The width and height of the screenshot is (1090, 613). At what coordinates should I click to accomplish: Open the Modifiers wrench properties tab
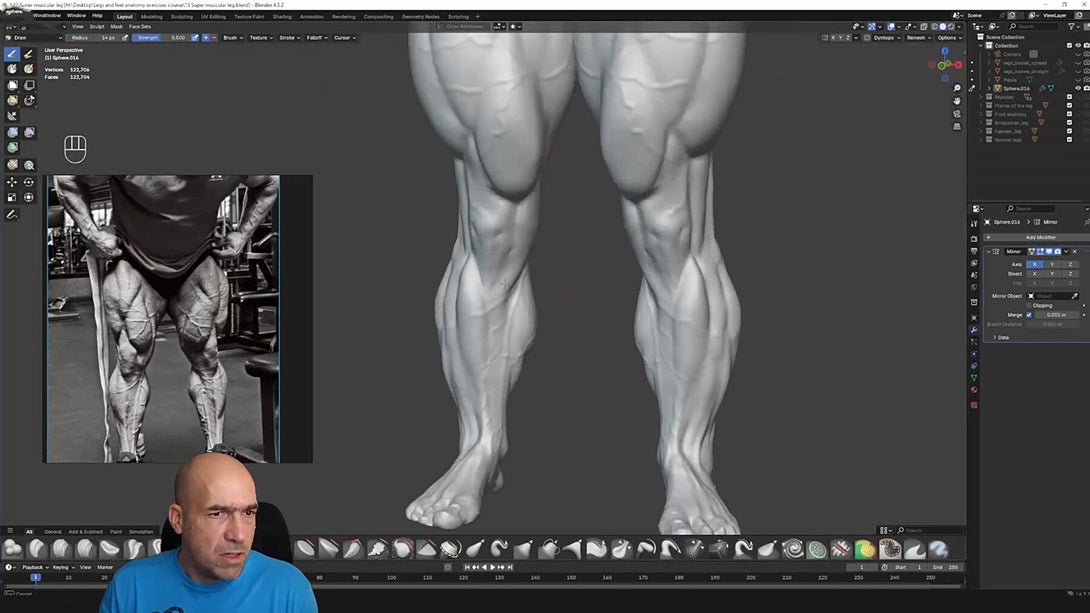coord(974,330)
